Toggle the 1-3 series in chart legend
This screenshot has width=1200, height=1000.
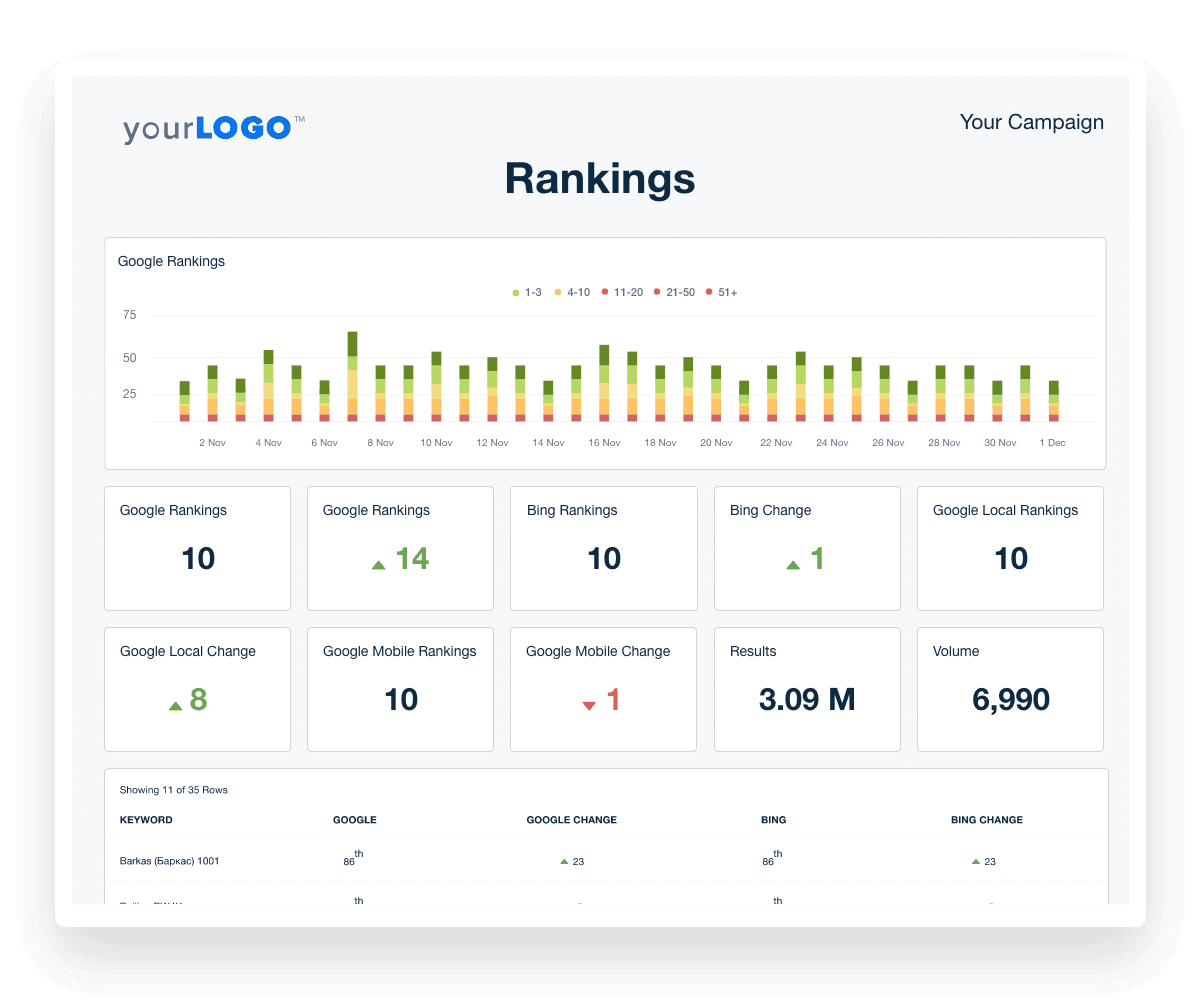[x=526, y=292]
